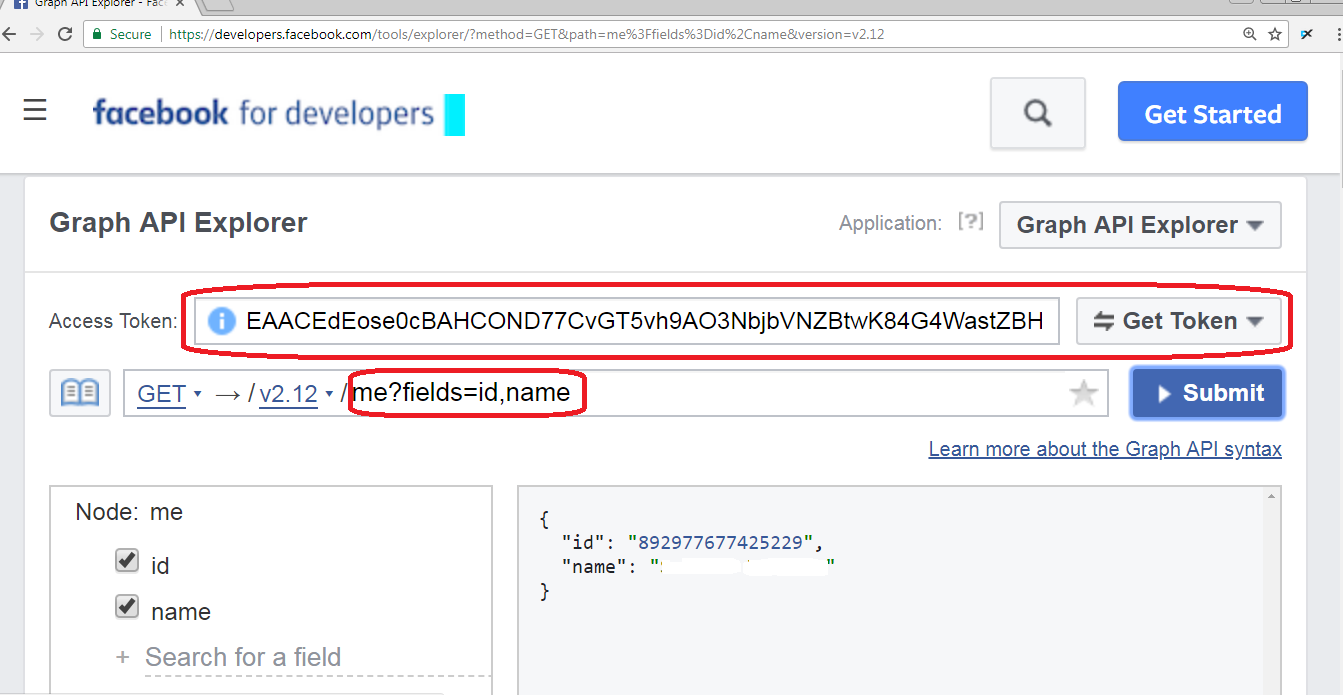Click the plus icon to add a field
Screen dimensions: 1343x695
[123, 657]
